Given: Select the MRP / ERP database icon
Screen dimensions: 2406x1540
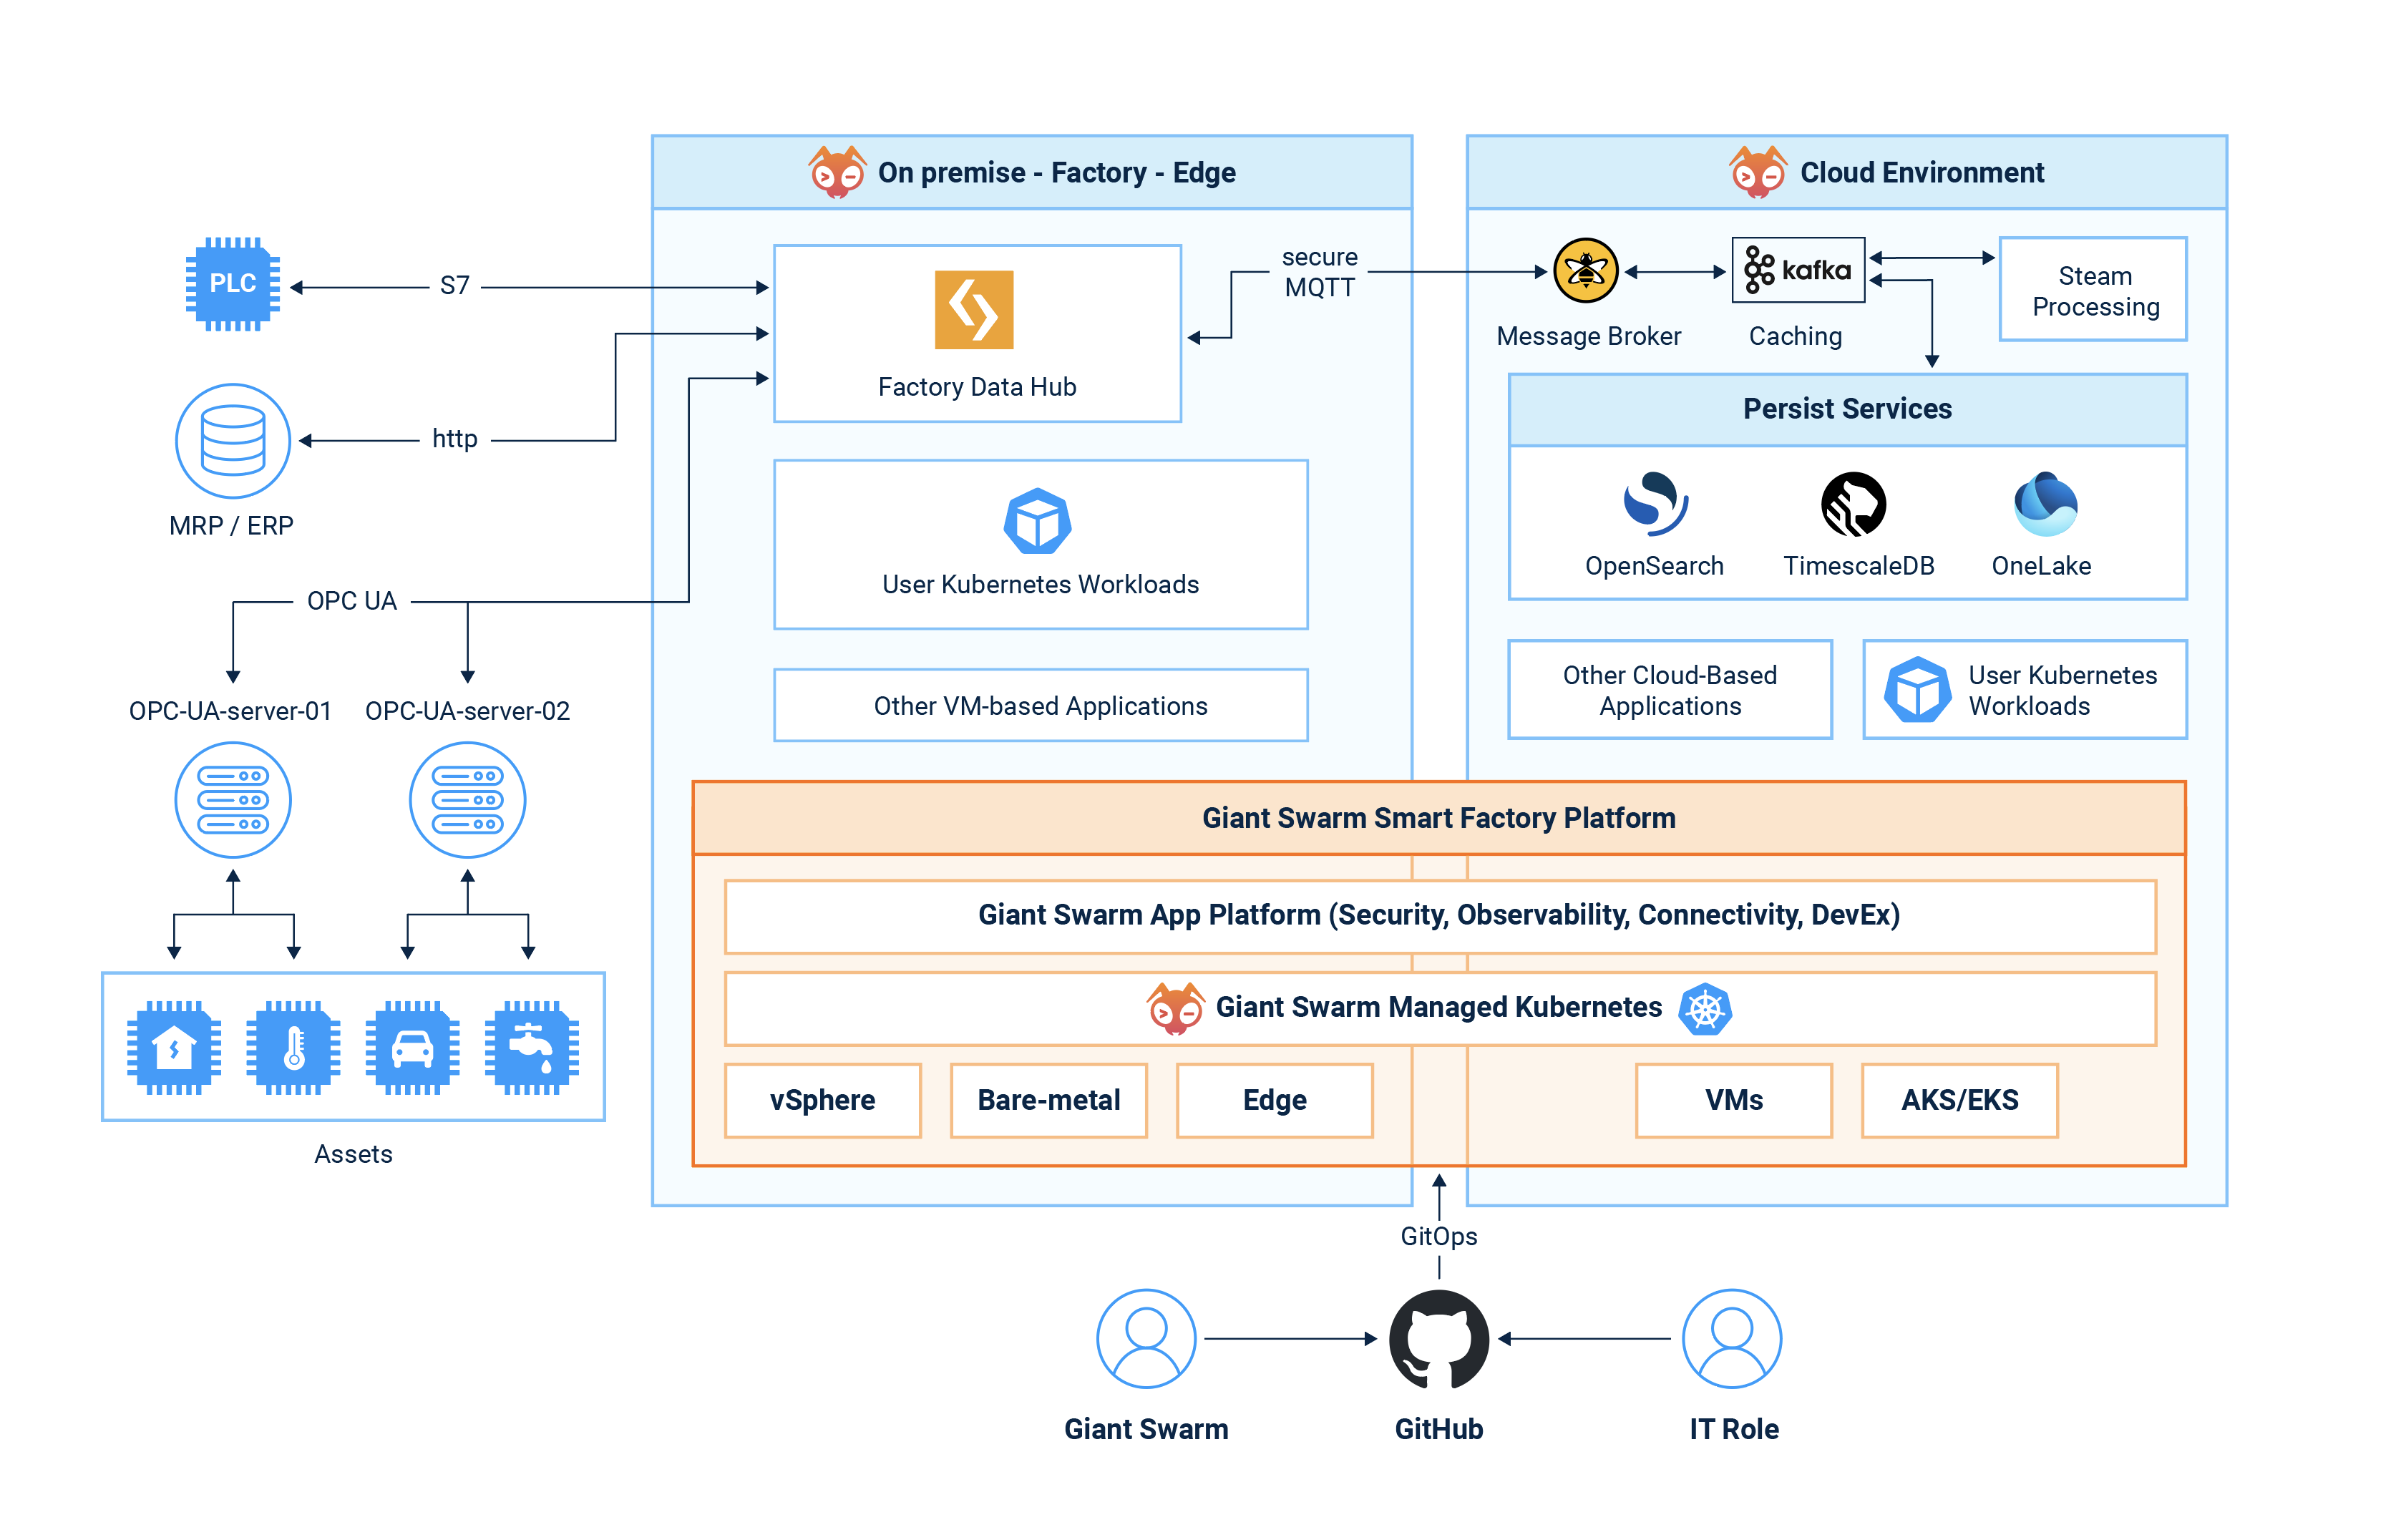Looking at the screenshot, I should click(x=232, y=440).
